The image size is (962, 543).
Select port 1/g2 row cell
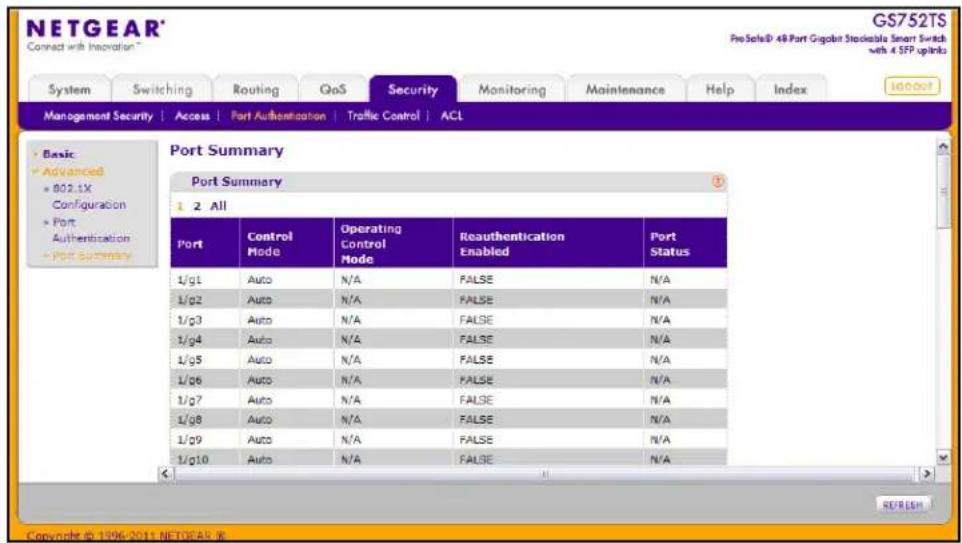tap(205, 300)
